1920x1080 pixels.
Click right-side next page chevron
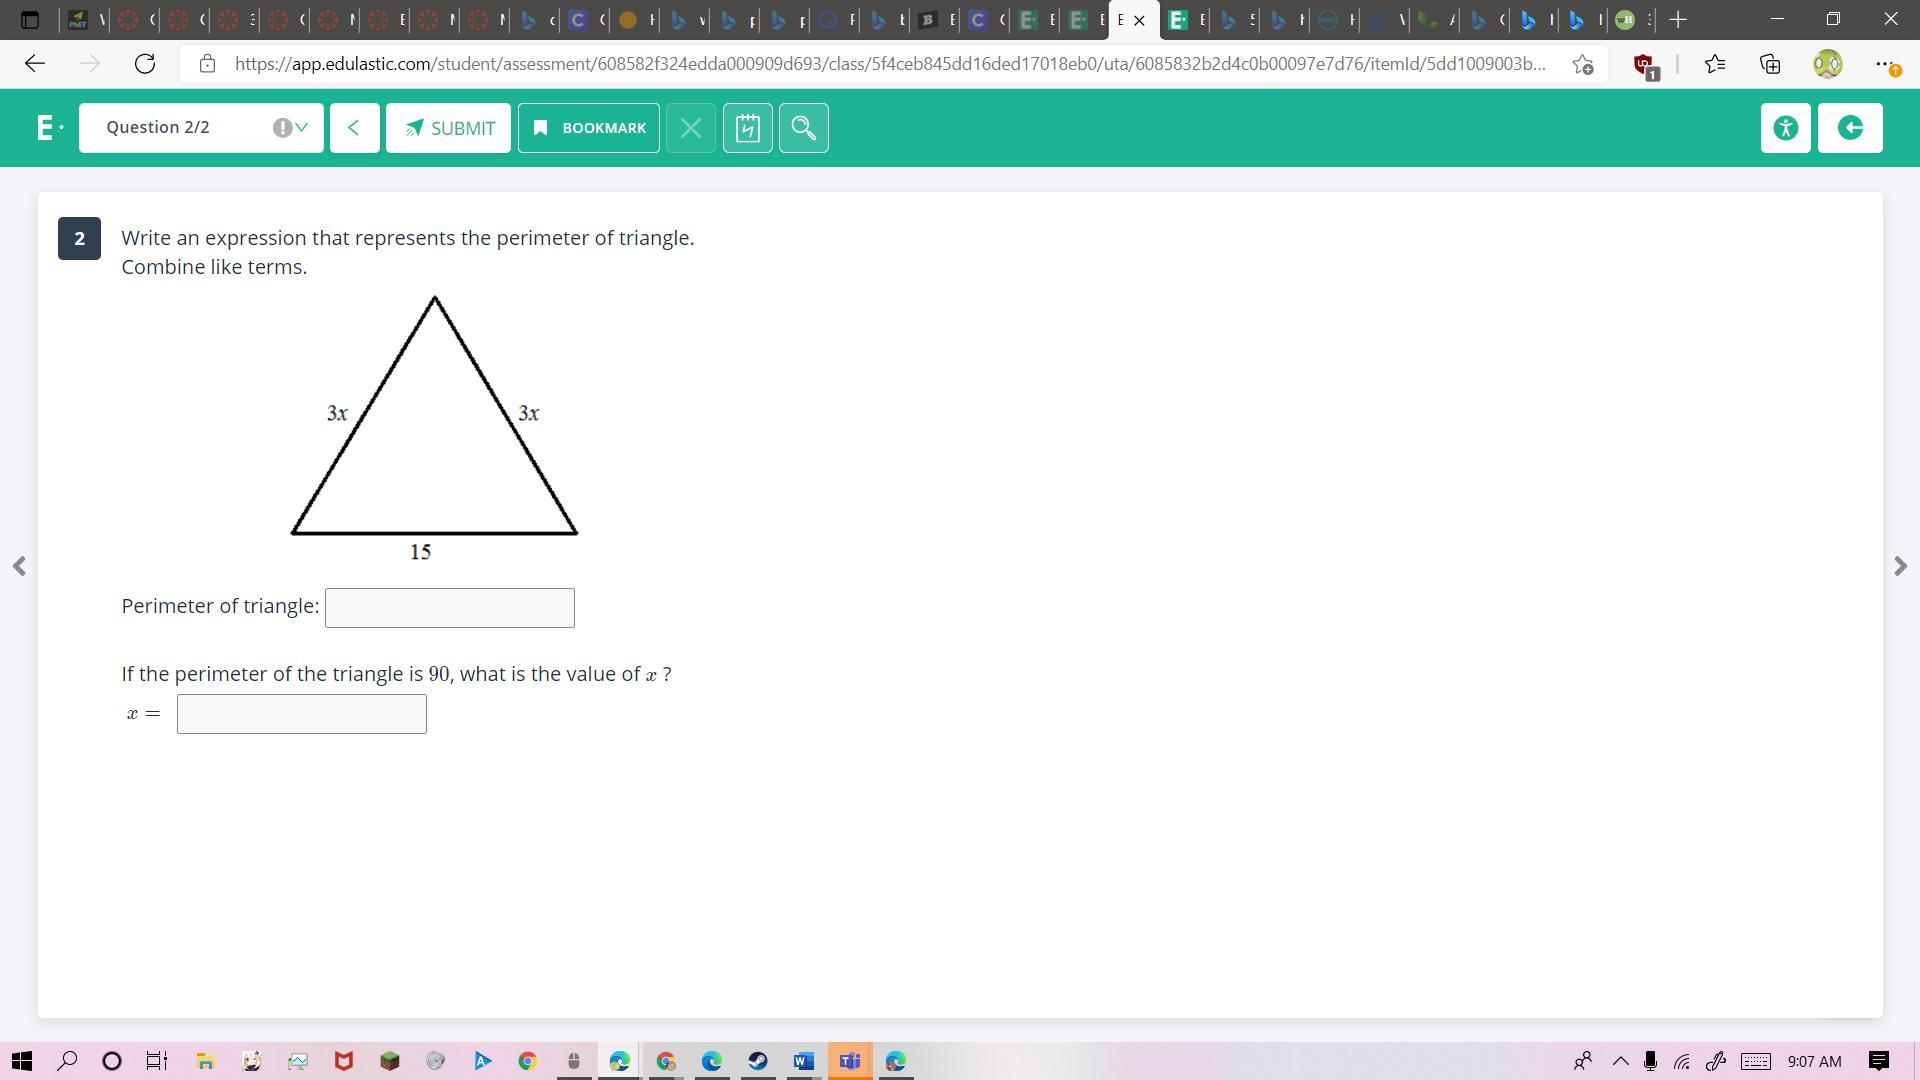[x=1900, y=566]
